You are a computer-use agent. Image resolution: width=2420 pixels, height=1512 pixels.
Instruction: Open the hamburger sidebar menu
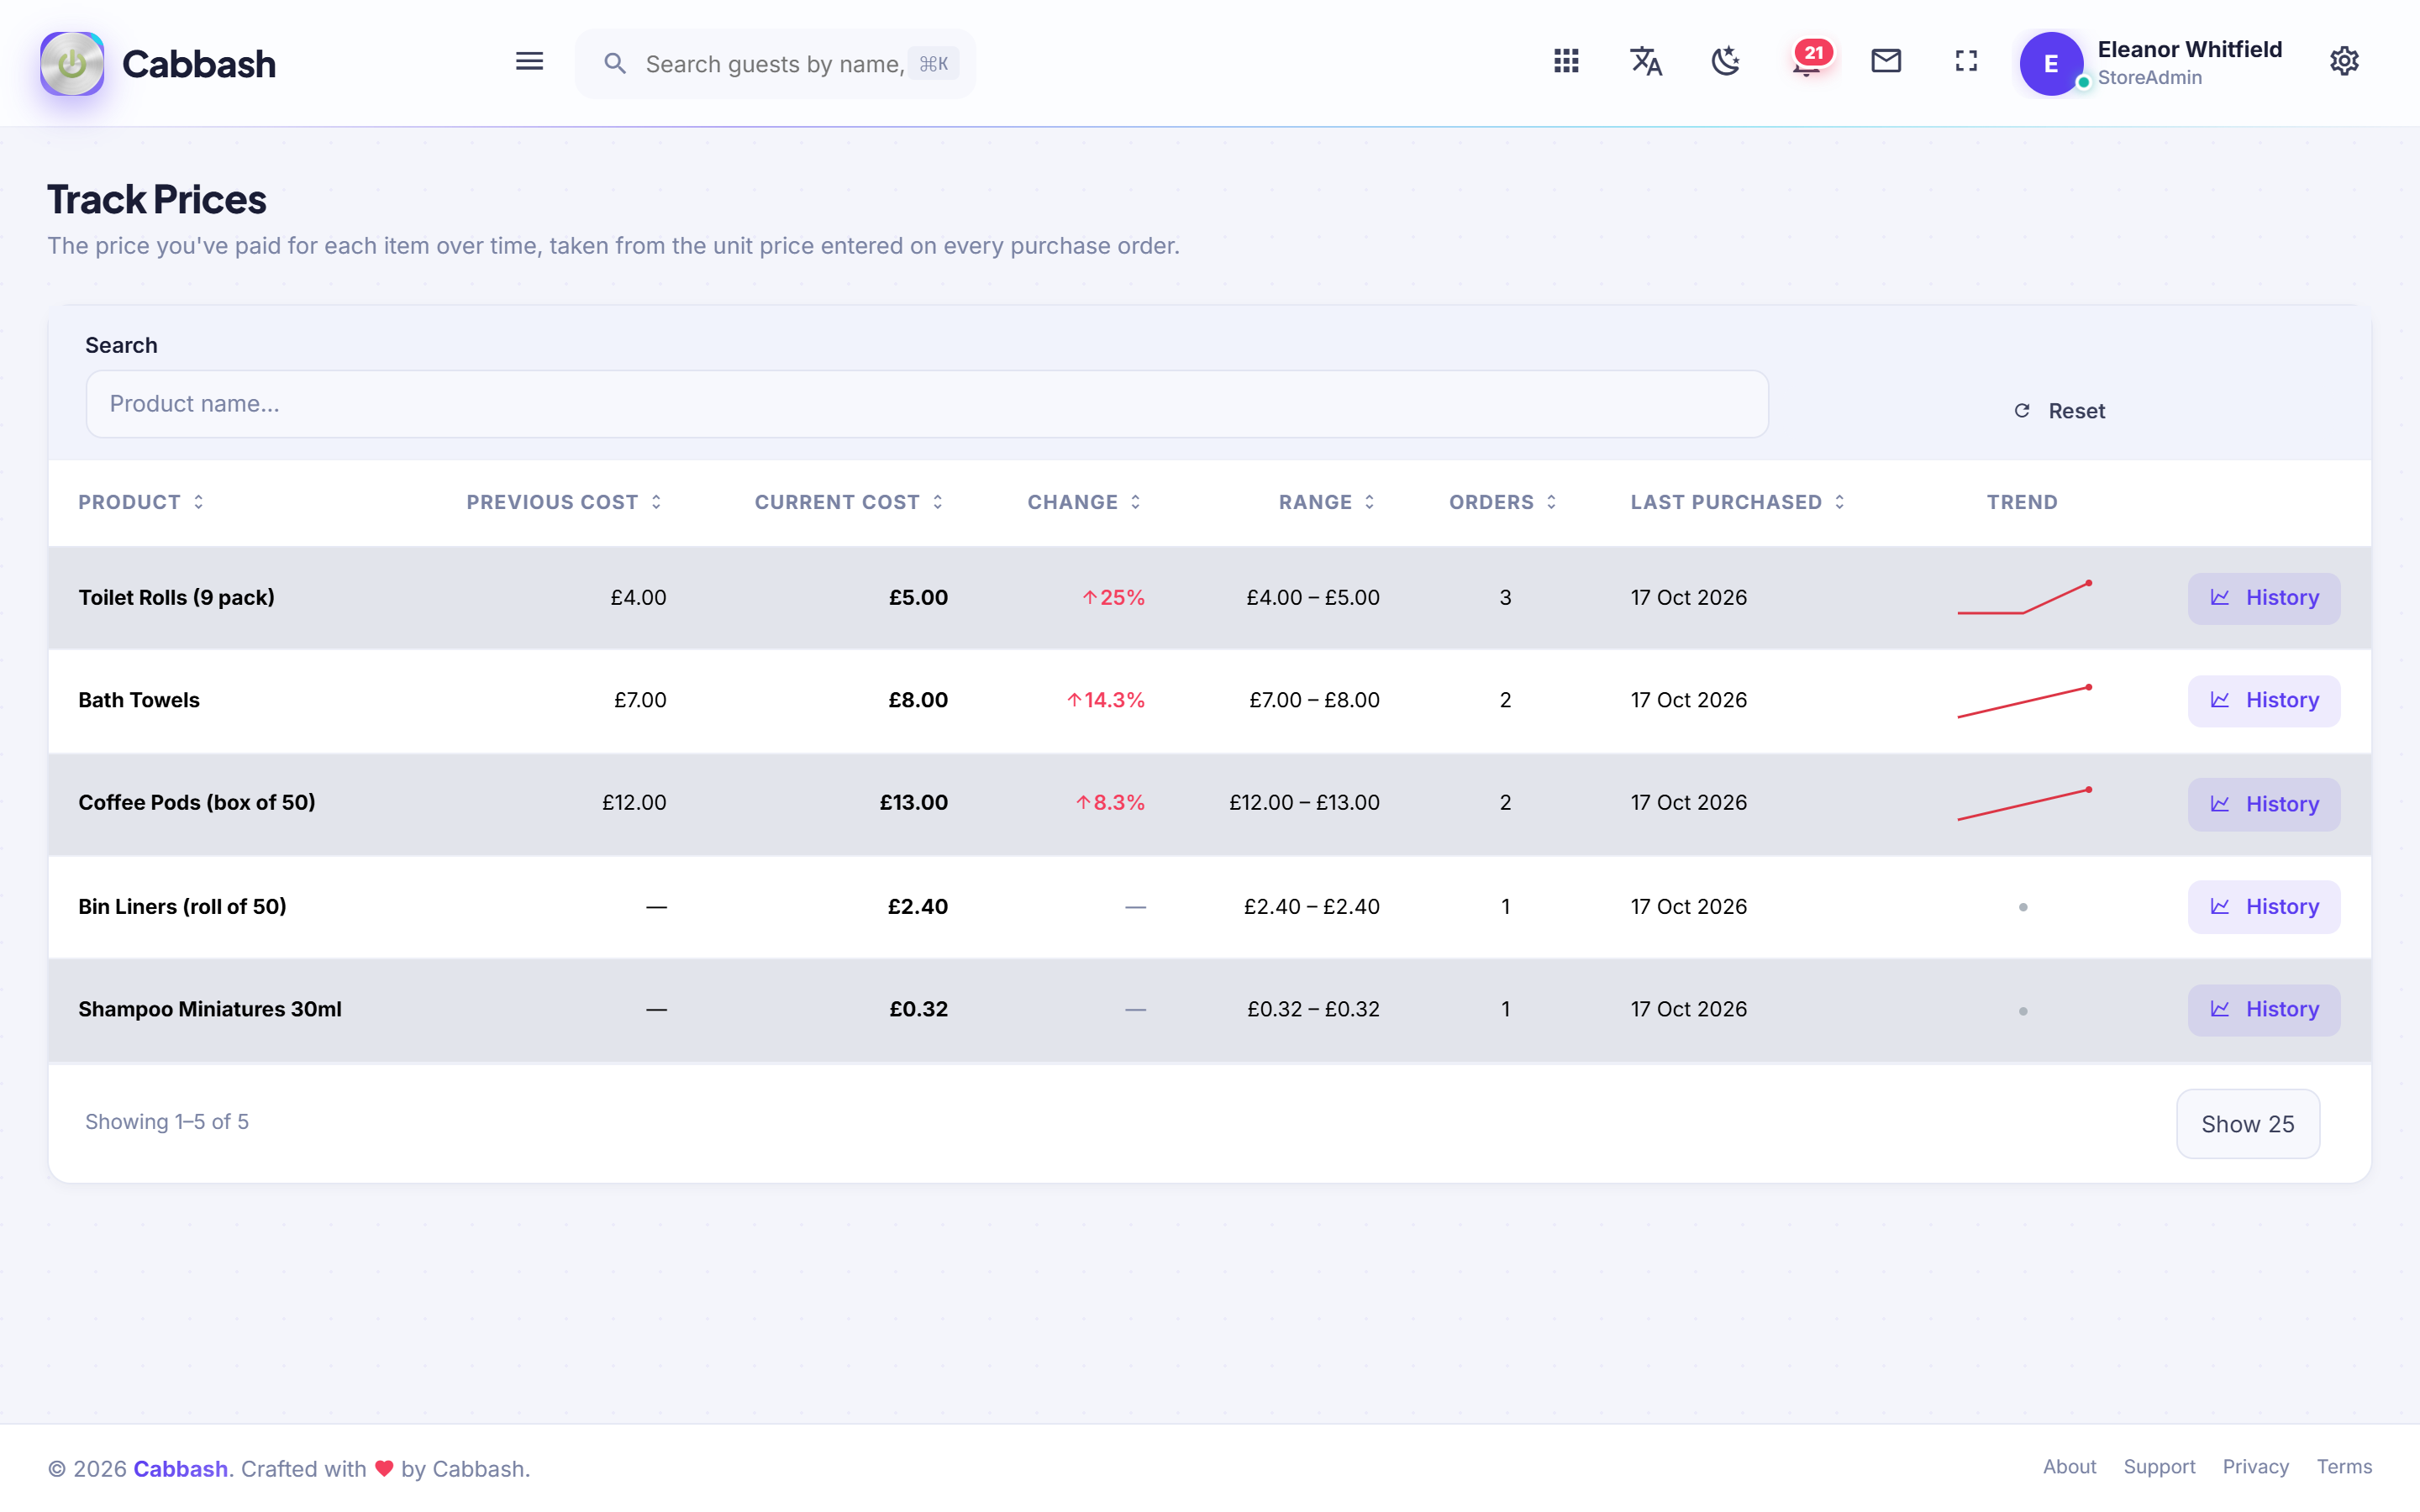(x=529, y=62)
